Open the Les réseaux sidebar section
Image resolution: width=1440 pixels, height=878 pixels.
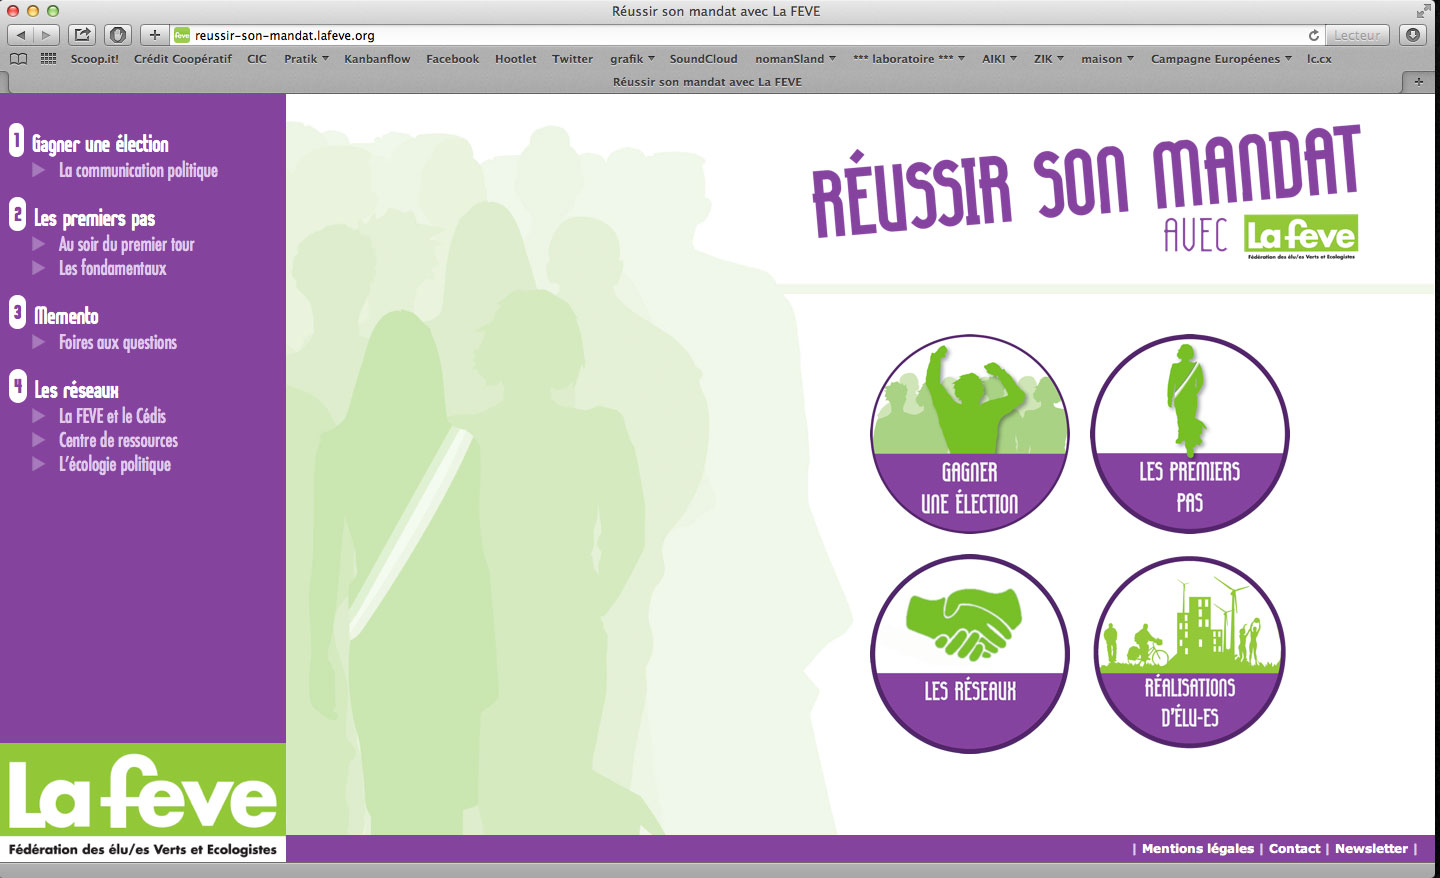coord(76,390)
